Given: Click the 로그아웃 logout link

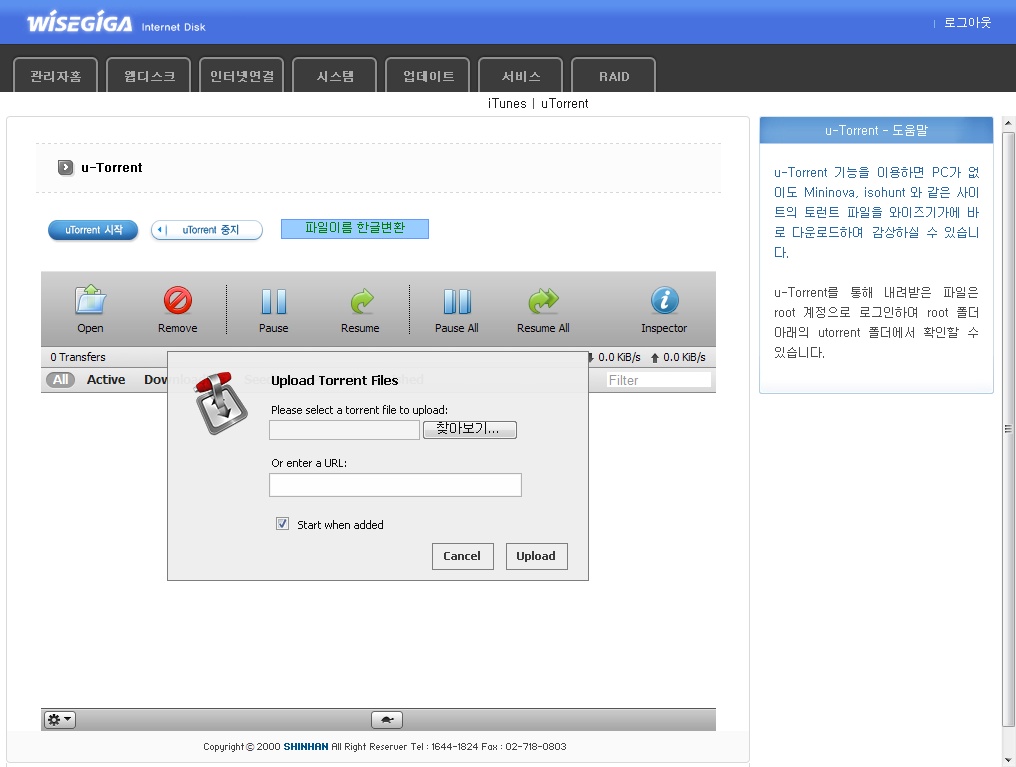Looking at the screenshot, I should [967, 22].
